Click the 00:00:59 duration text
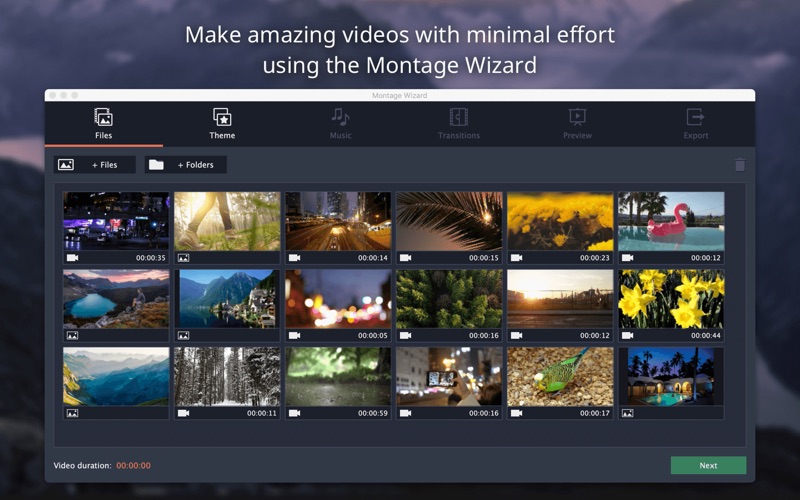Screen dimensions: 800x500 pos(373,413)
